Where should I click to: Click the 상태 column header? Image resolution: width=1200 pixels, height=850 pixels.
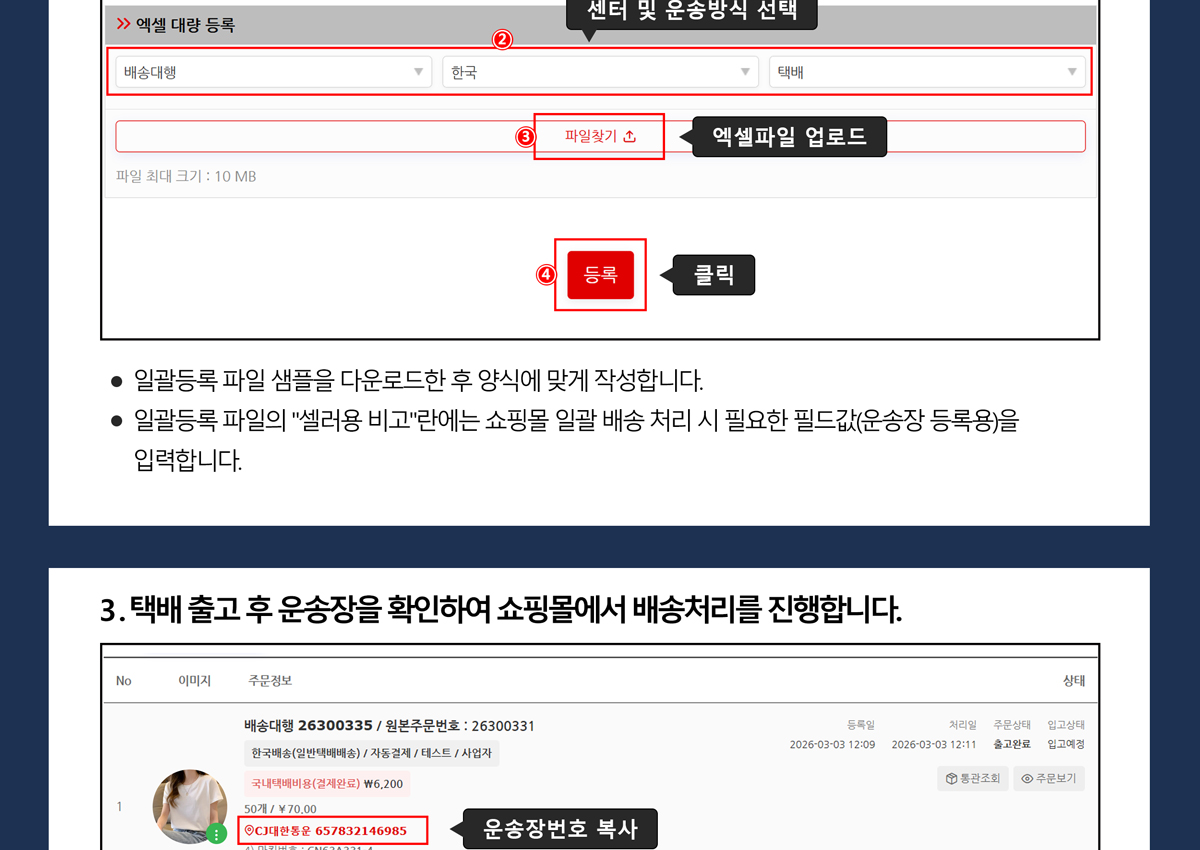tap(1073, 681)
